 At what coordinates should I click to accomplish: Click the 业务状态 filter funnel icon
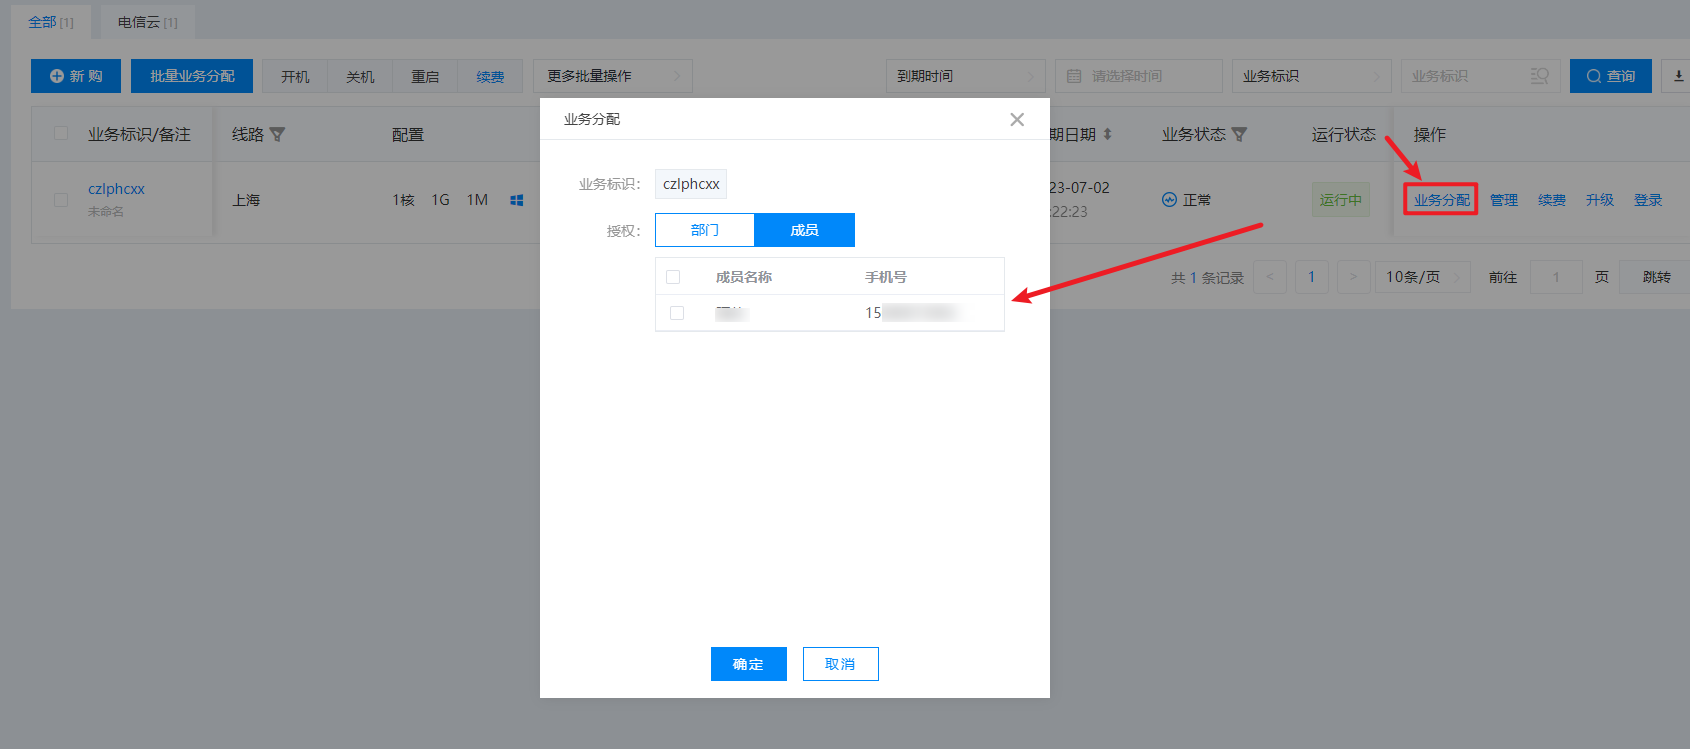pyautogui.click(x=1240, y=135)
